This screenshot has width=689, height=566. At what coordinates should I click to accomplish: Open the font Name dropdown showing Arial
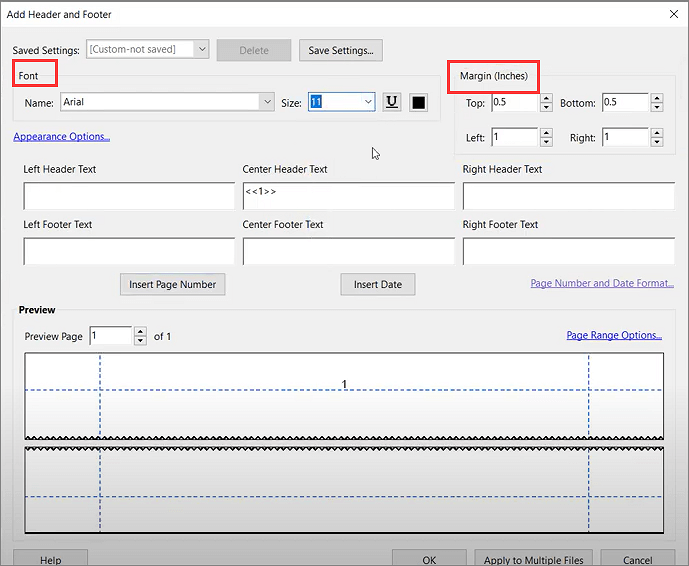pos(266,102)
